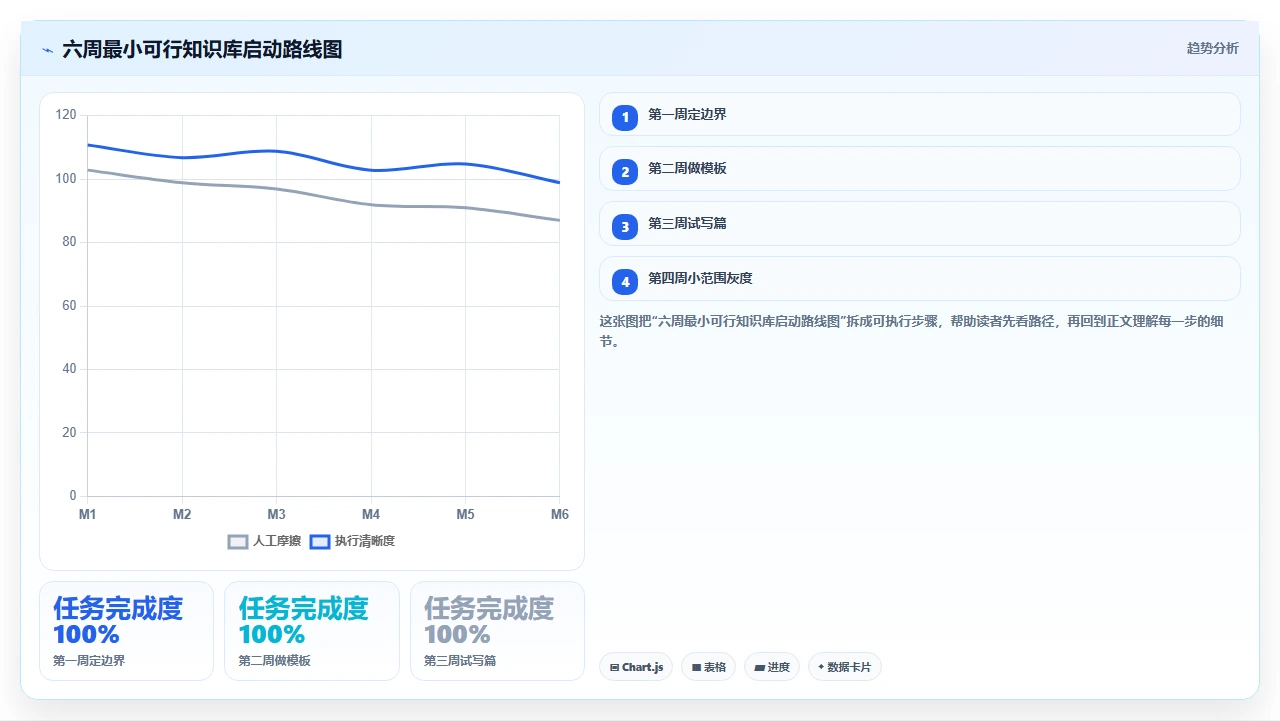This screenshot has height=721, width=1280.
Task: Open the 第一周定边界 step item
Action: (919, 114)
